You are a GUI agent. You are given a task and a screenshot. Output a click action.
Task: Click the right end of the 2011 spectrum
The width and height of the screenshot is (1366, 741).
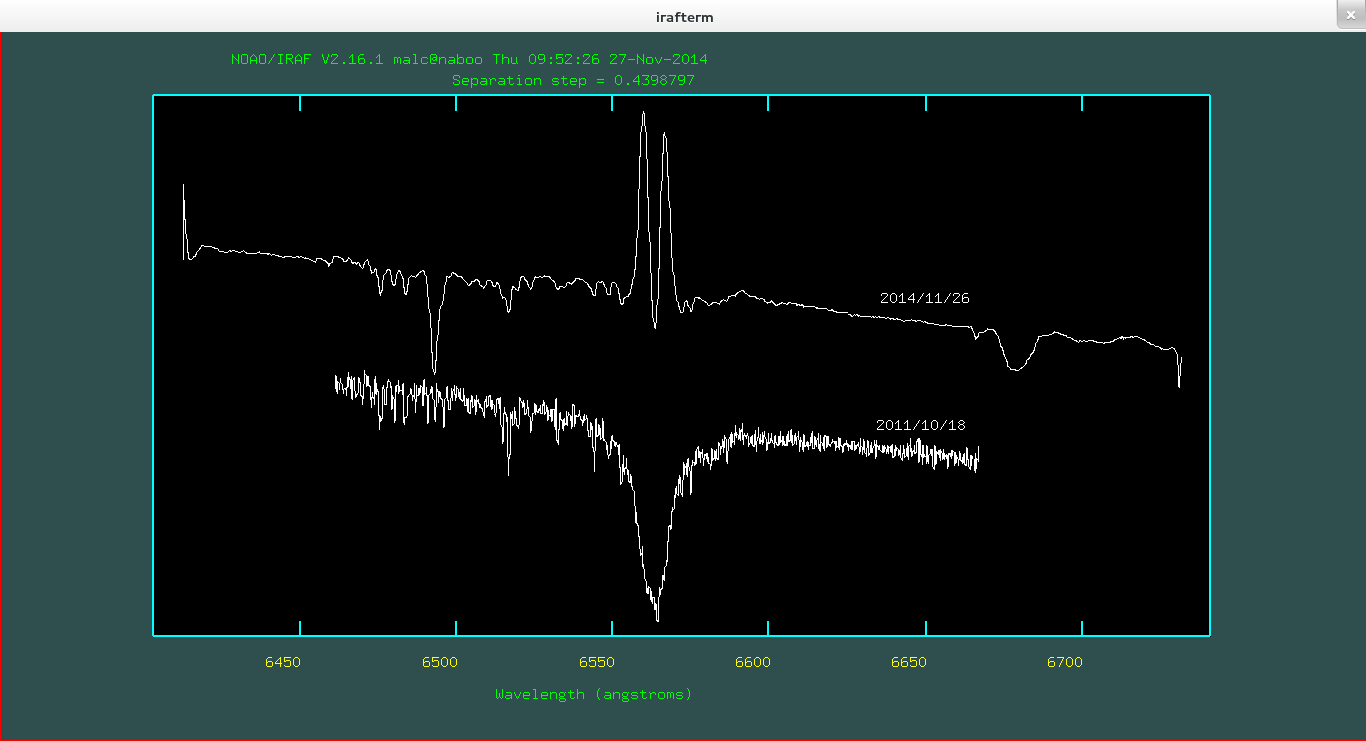click(x=977, y=459)
